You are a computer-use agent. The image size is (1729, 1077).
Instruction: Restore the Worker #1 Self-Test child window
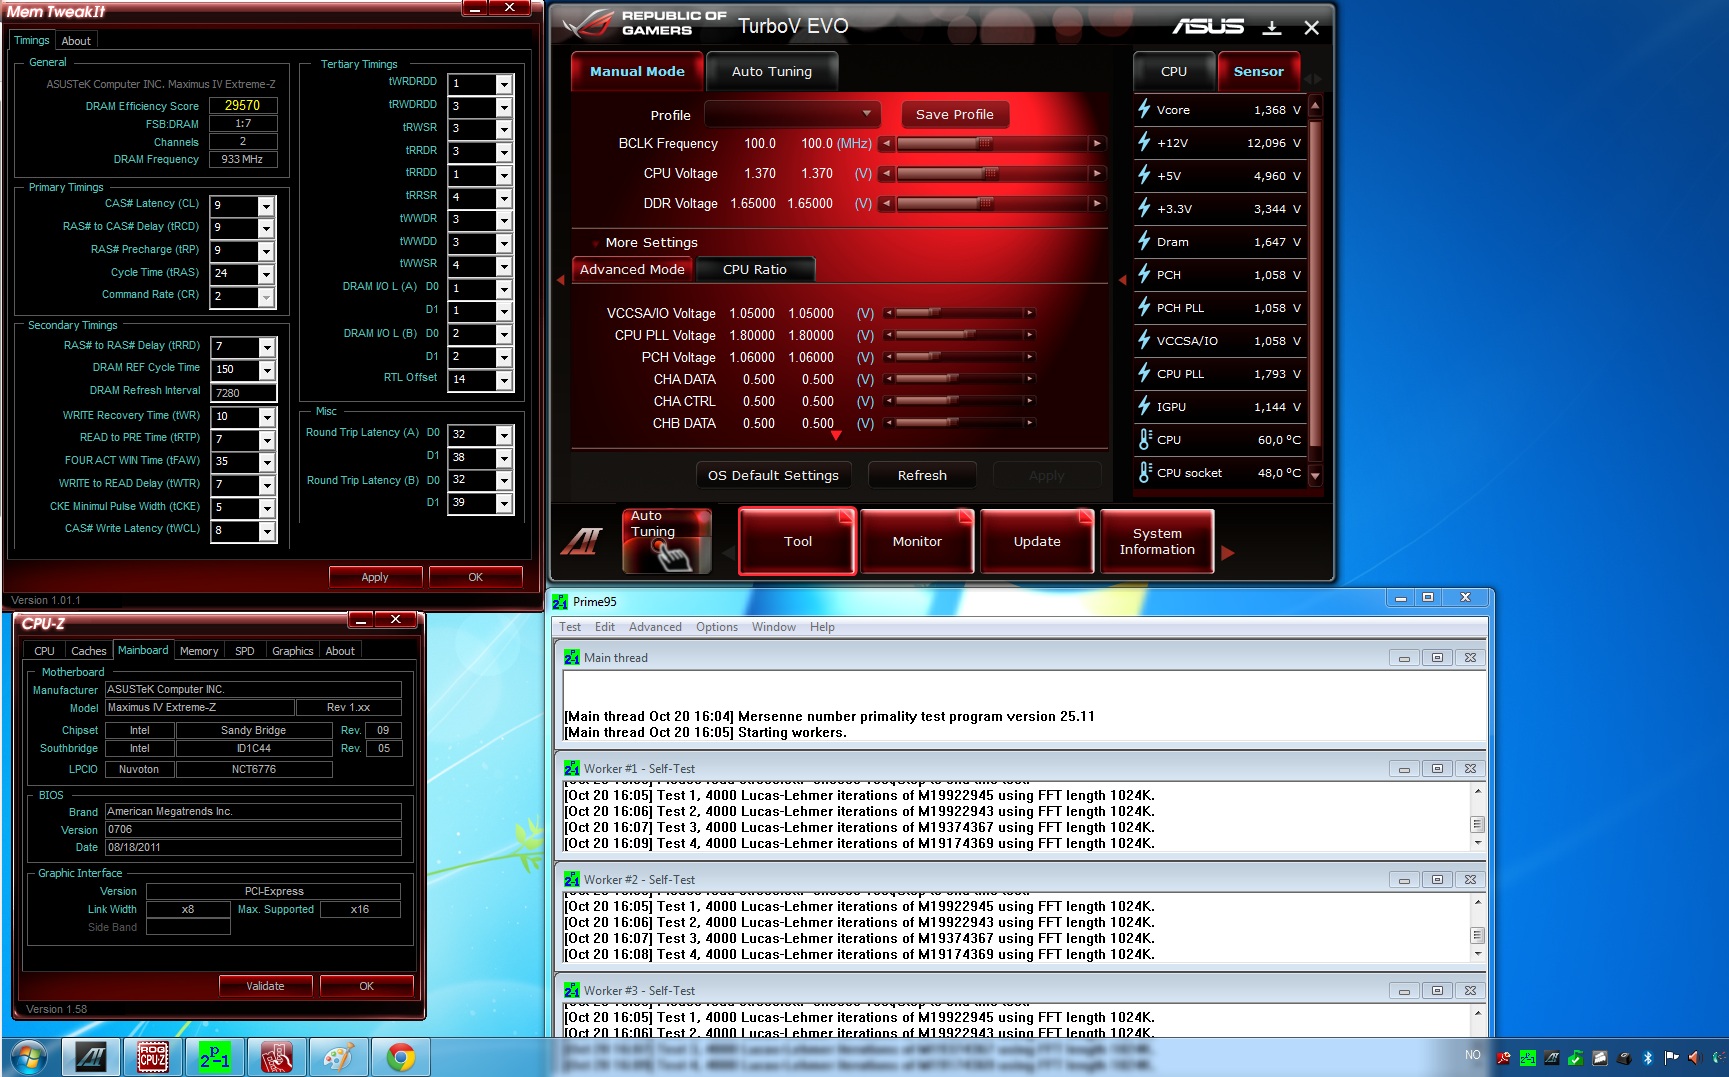click(1437, 769)
